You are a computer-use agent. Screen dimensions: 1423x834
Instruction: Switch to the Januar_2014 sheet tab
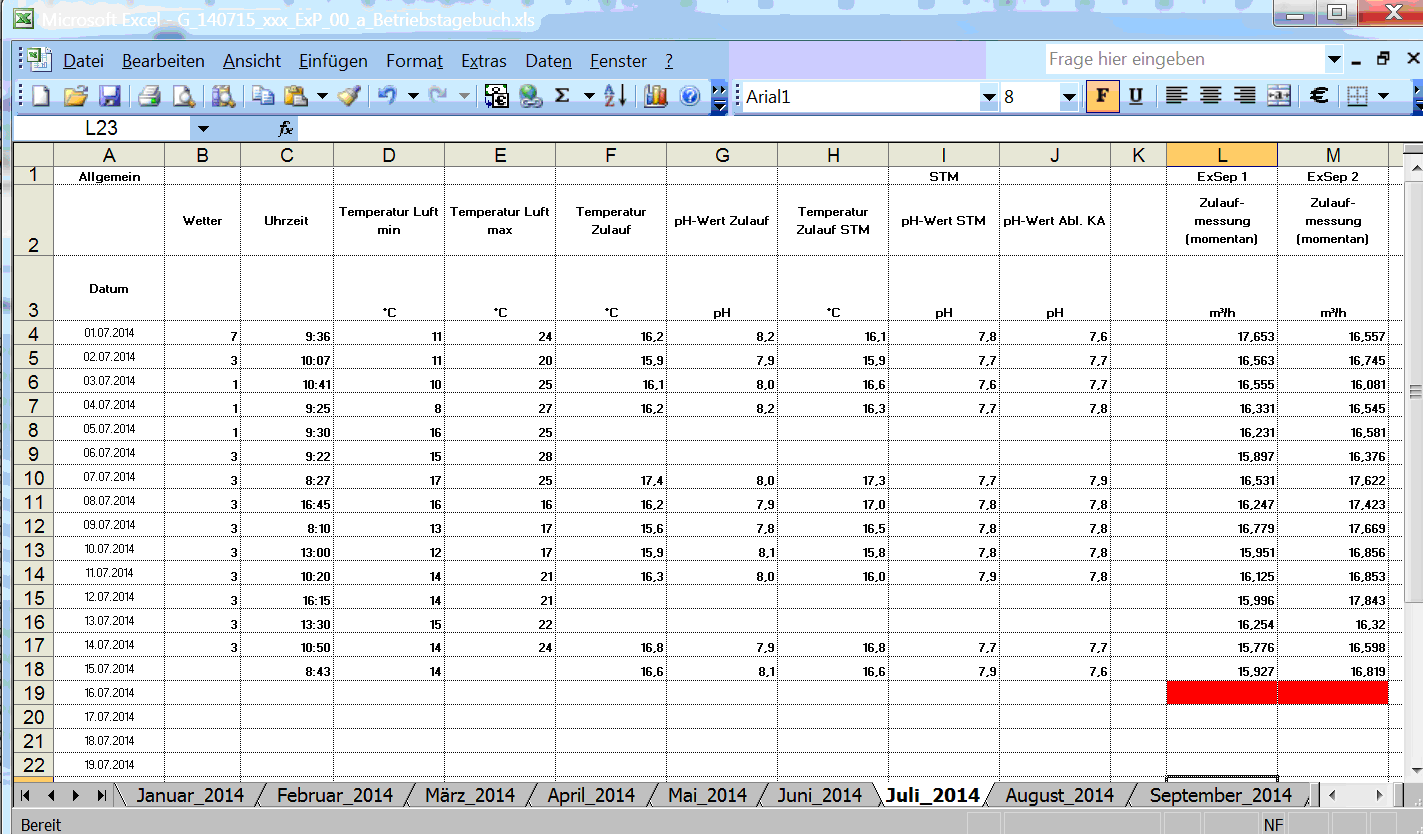189,795
